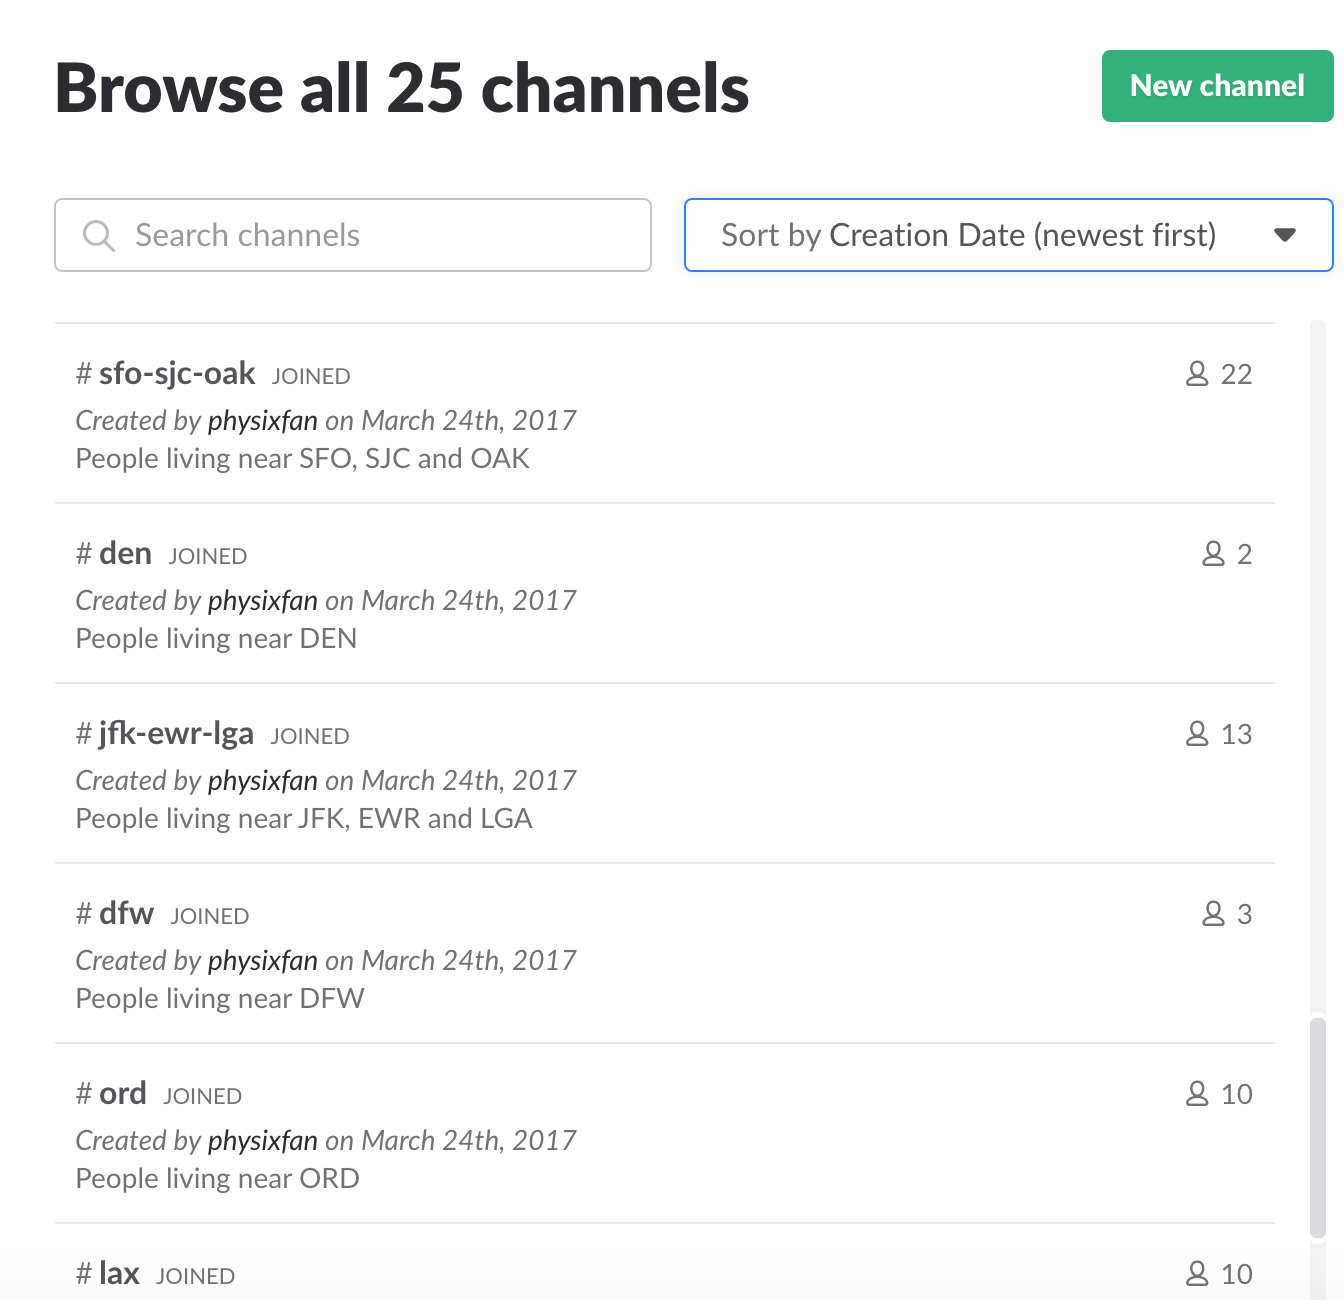Create a New channel
The image size is (1344, 1300).
click(x=1217, y=86)
